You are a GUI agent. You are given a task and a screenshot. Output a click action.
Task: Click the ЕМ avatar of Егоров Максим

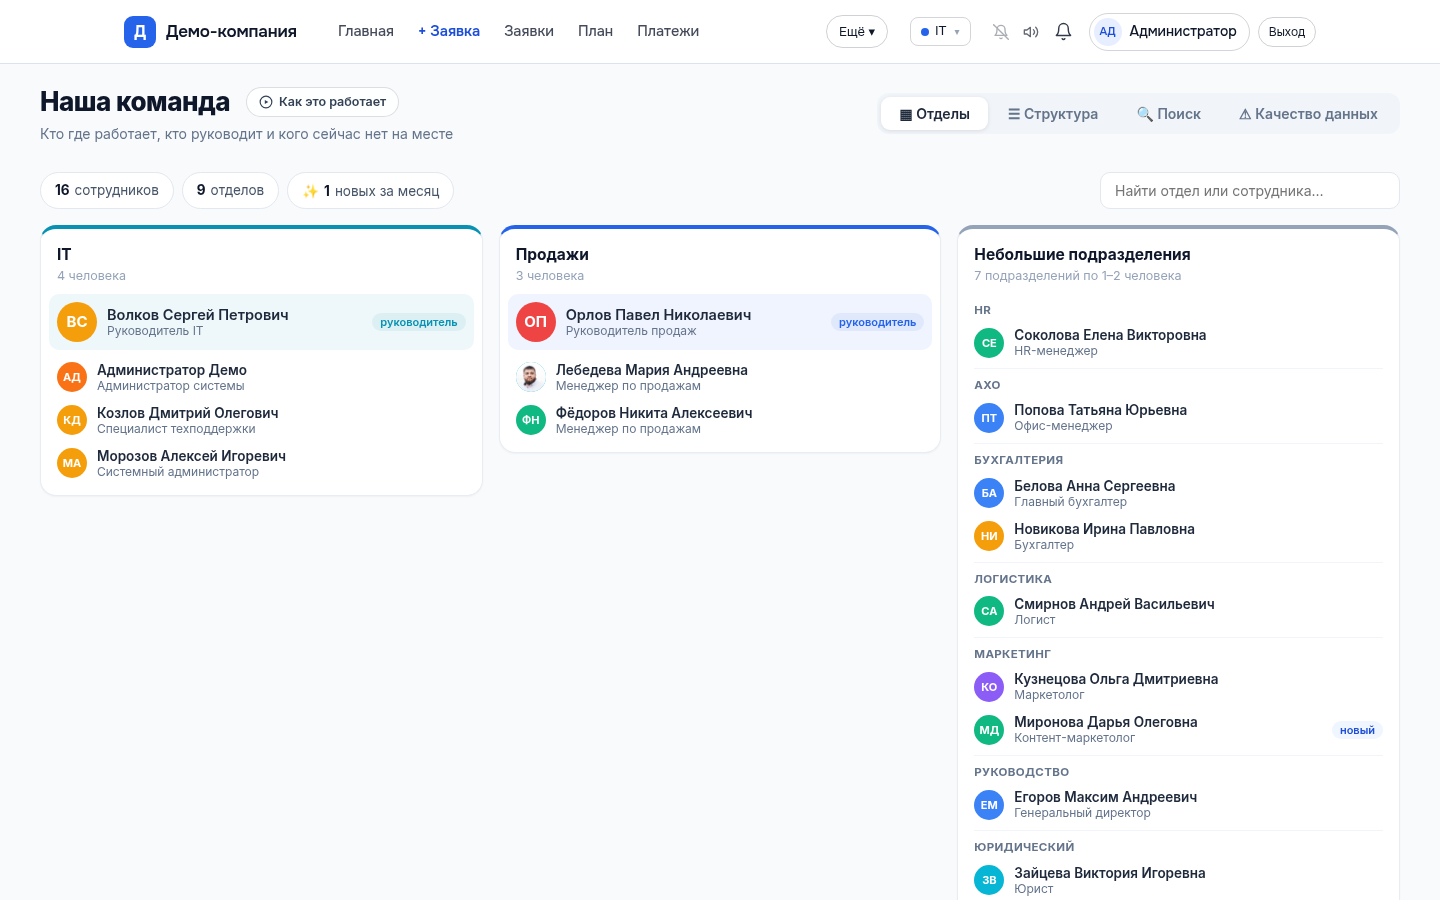(989, 805)
